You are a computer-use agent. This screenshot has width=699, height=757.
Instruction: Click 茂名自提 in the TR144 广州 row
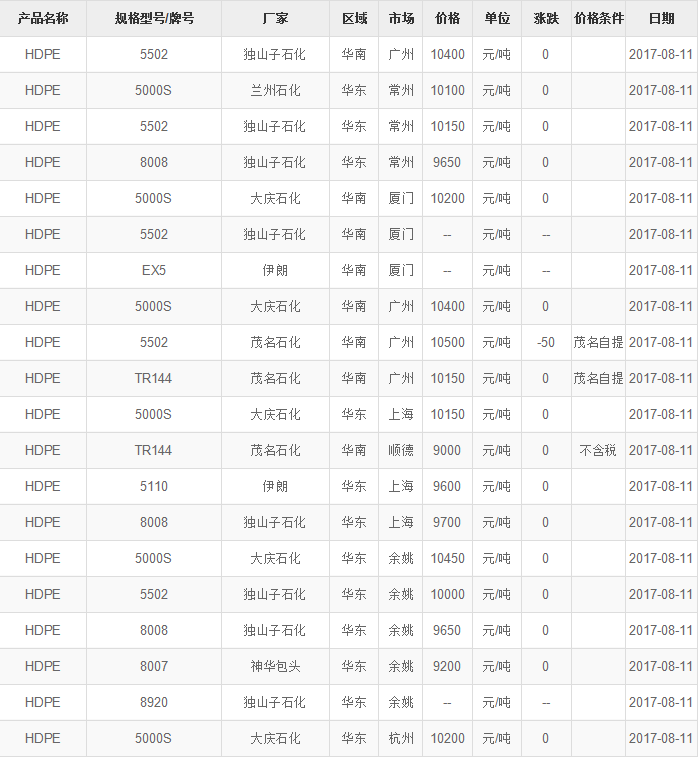click(599, 378)
